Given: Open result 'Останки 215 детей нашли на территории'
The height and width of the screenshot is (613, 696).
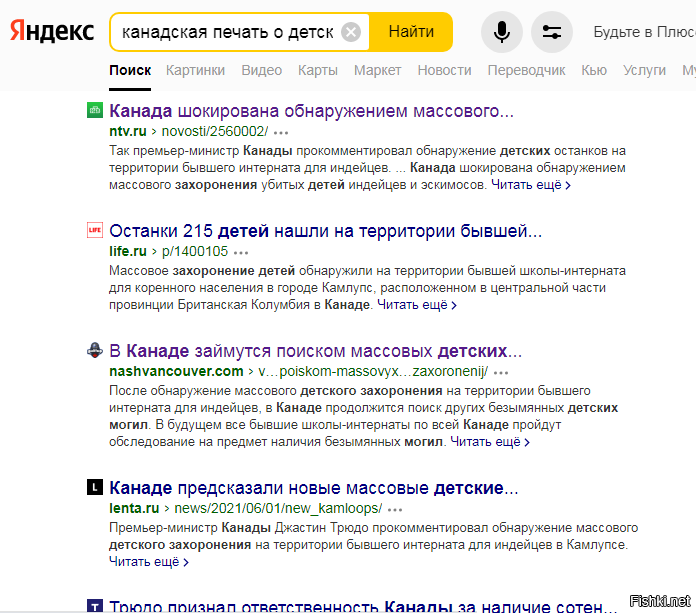Looking at the screenshot, I should coord(325,231).
